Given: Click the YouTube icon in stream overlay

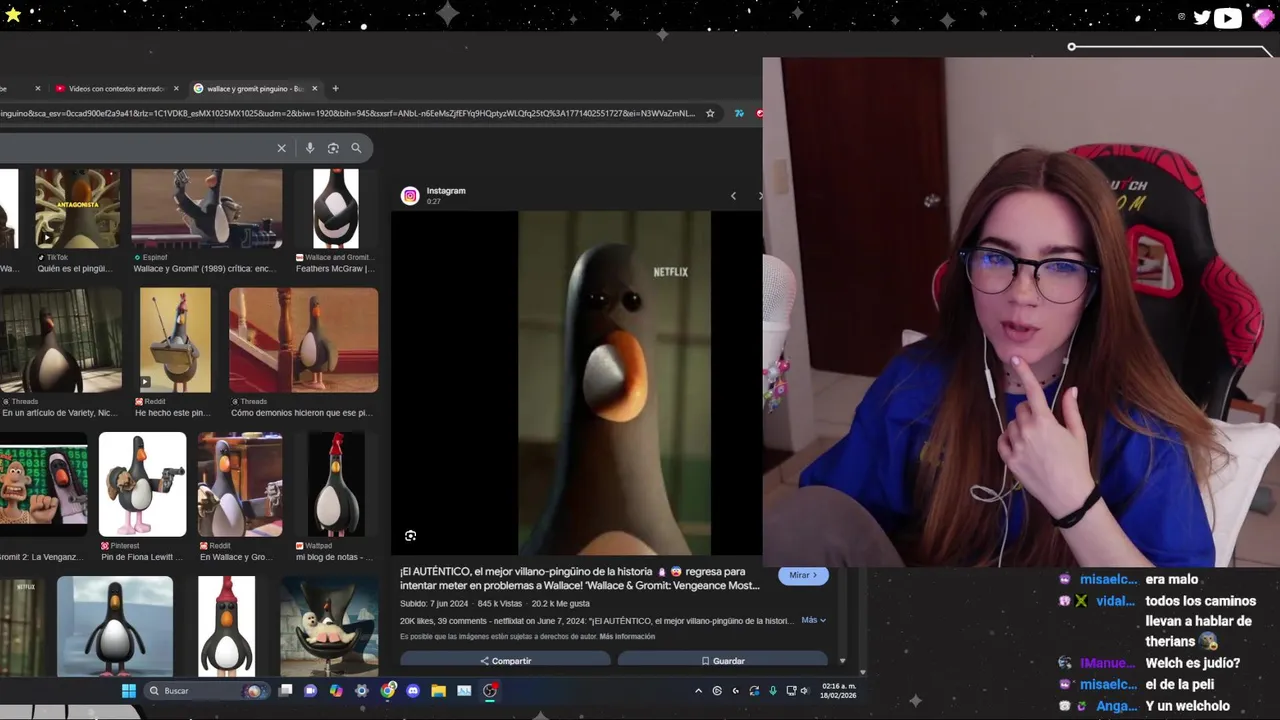Looking at the screenshot, I should click(x=1228, y=17).
